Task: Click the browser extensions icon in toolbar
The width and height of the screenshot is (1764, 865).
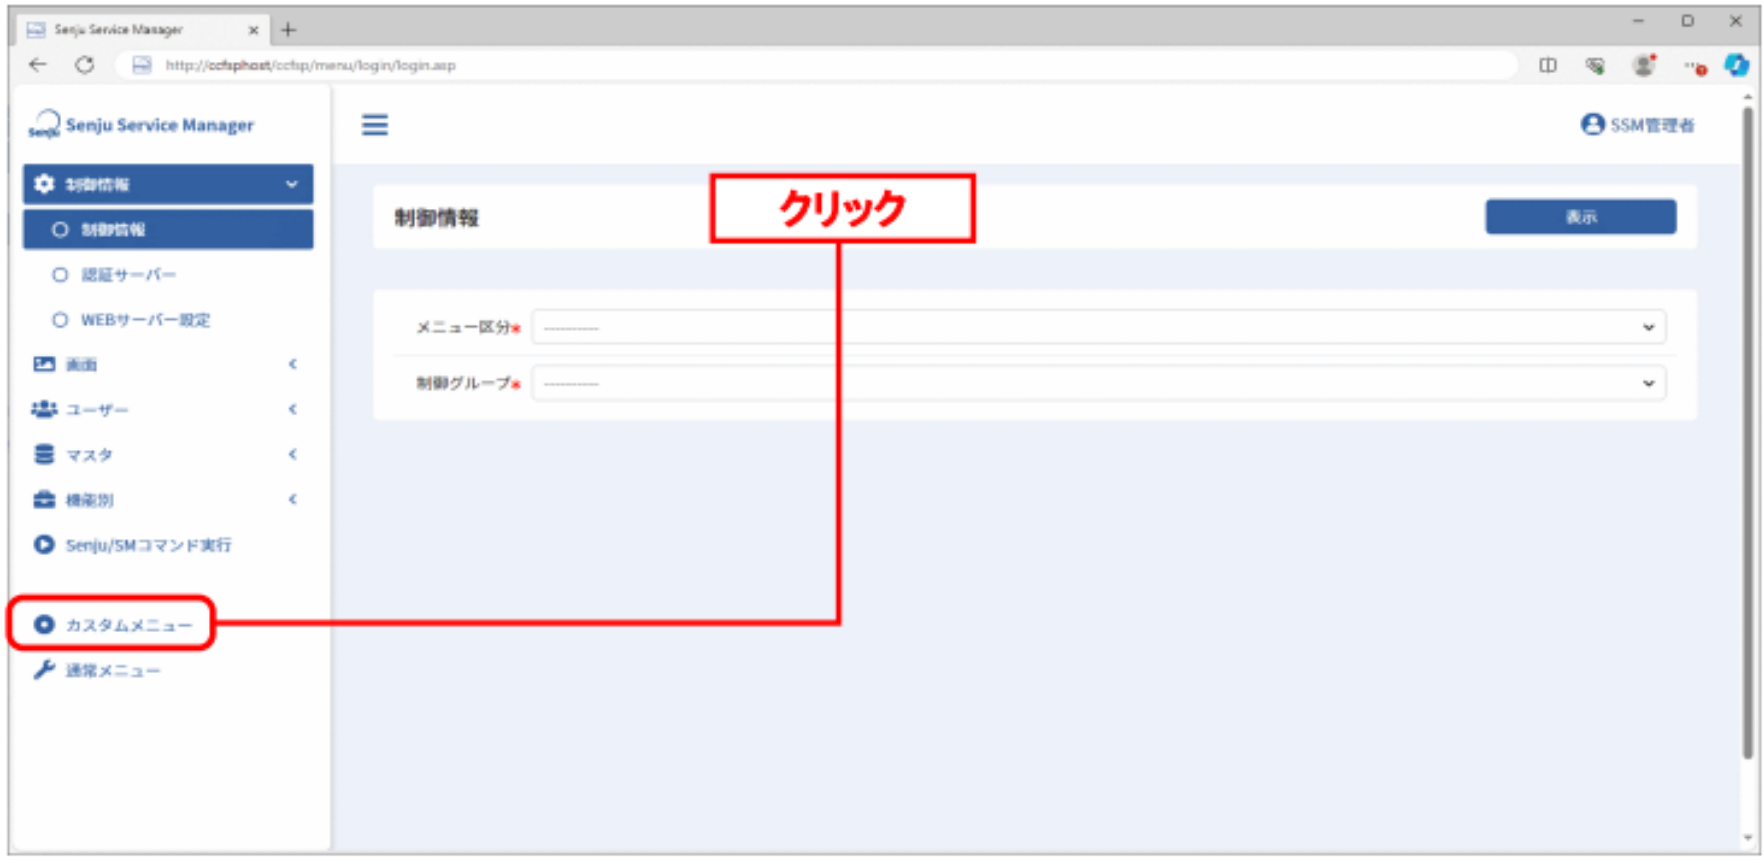Action: point(1595,66)
